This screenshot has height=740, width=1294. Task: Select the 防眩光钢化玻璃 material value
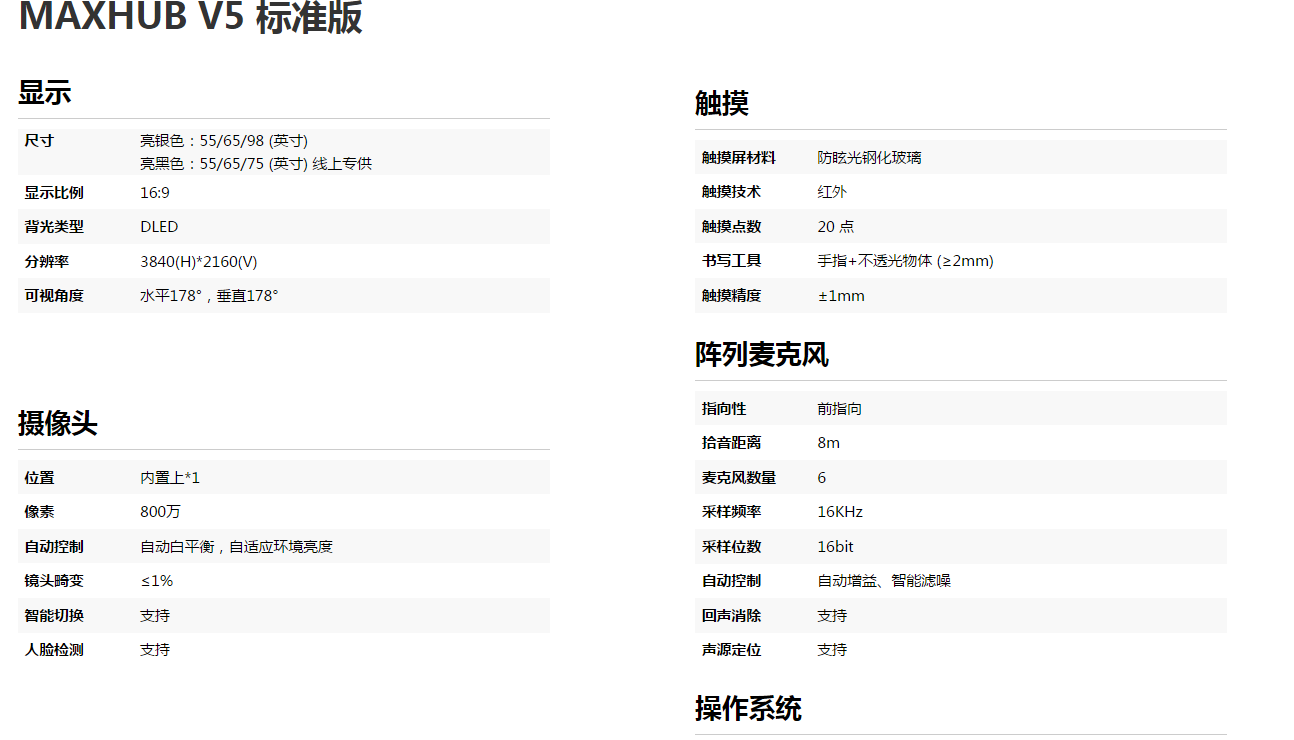click(869, 157)
